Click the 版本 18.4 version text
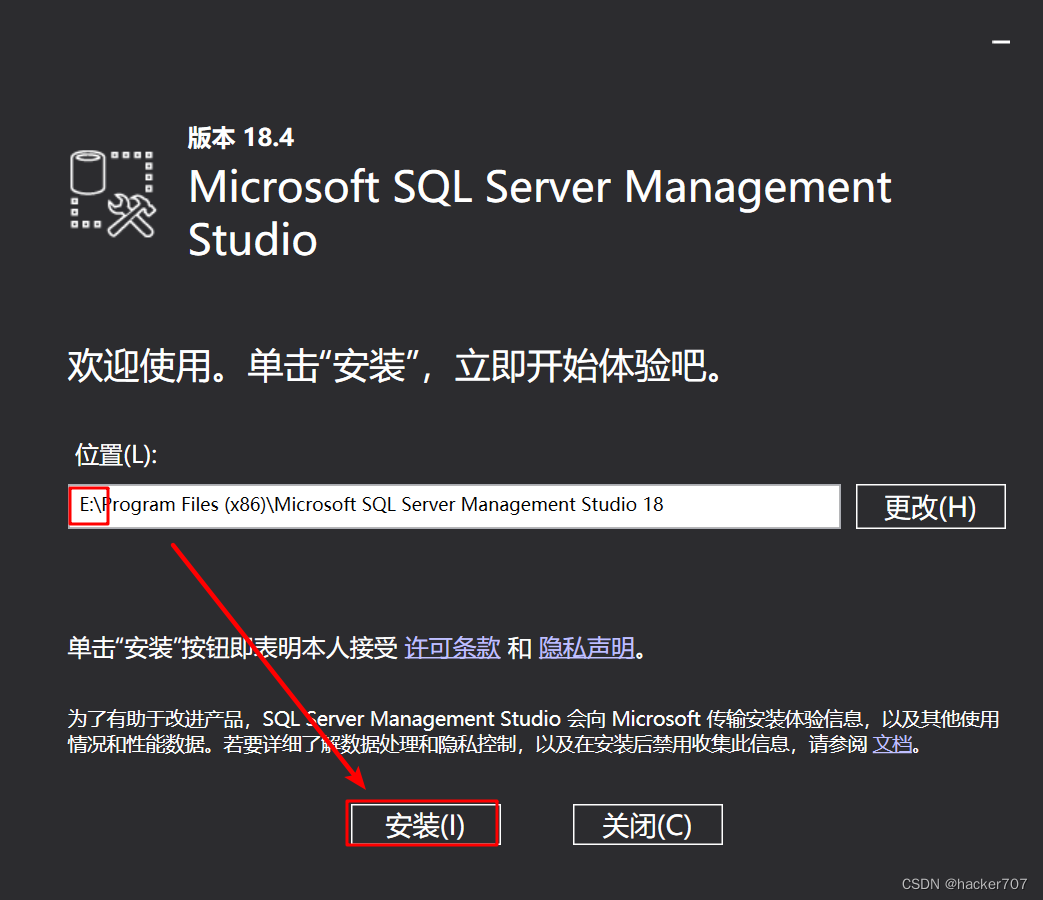 click(241, 138)
